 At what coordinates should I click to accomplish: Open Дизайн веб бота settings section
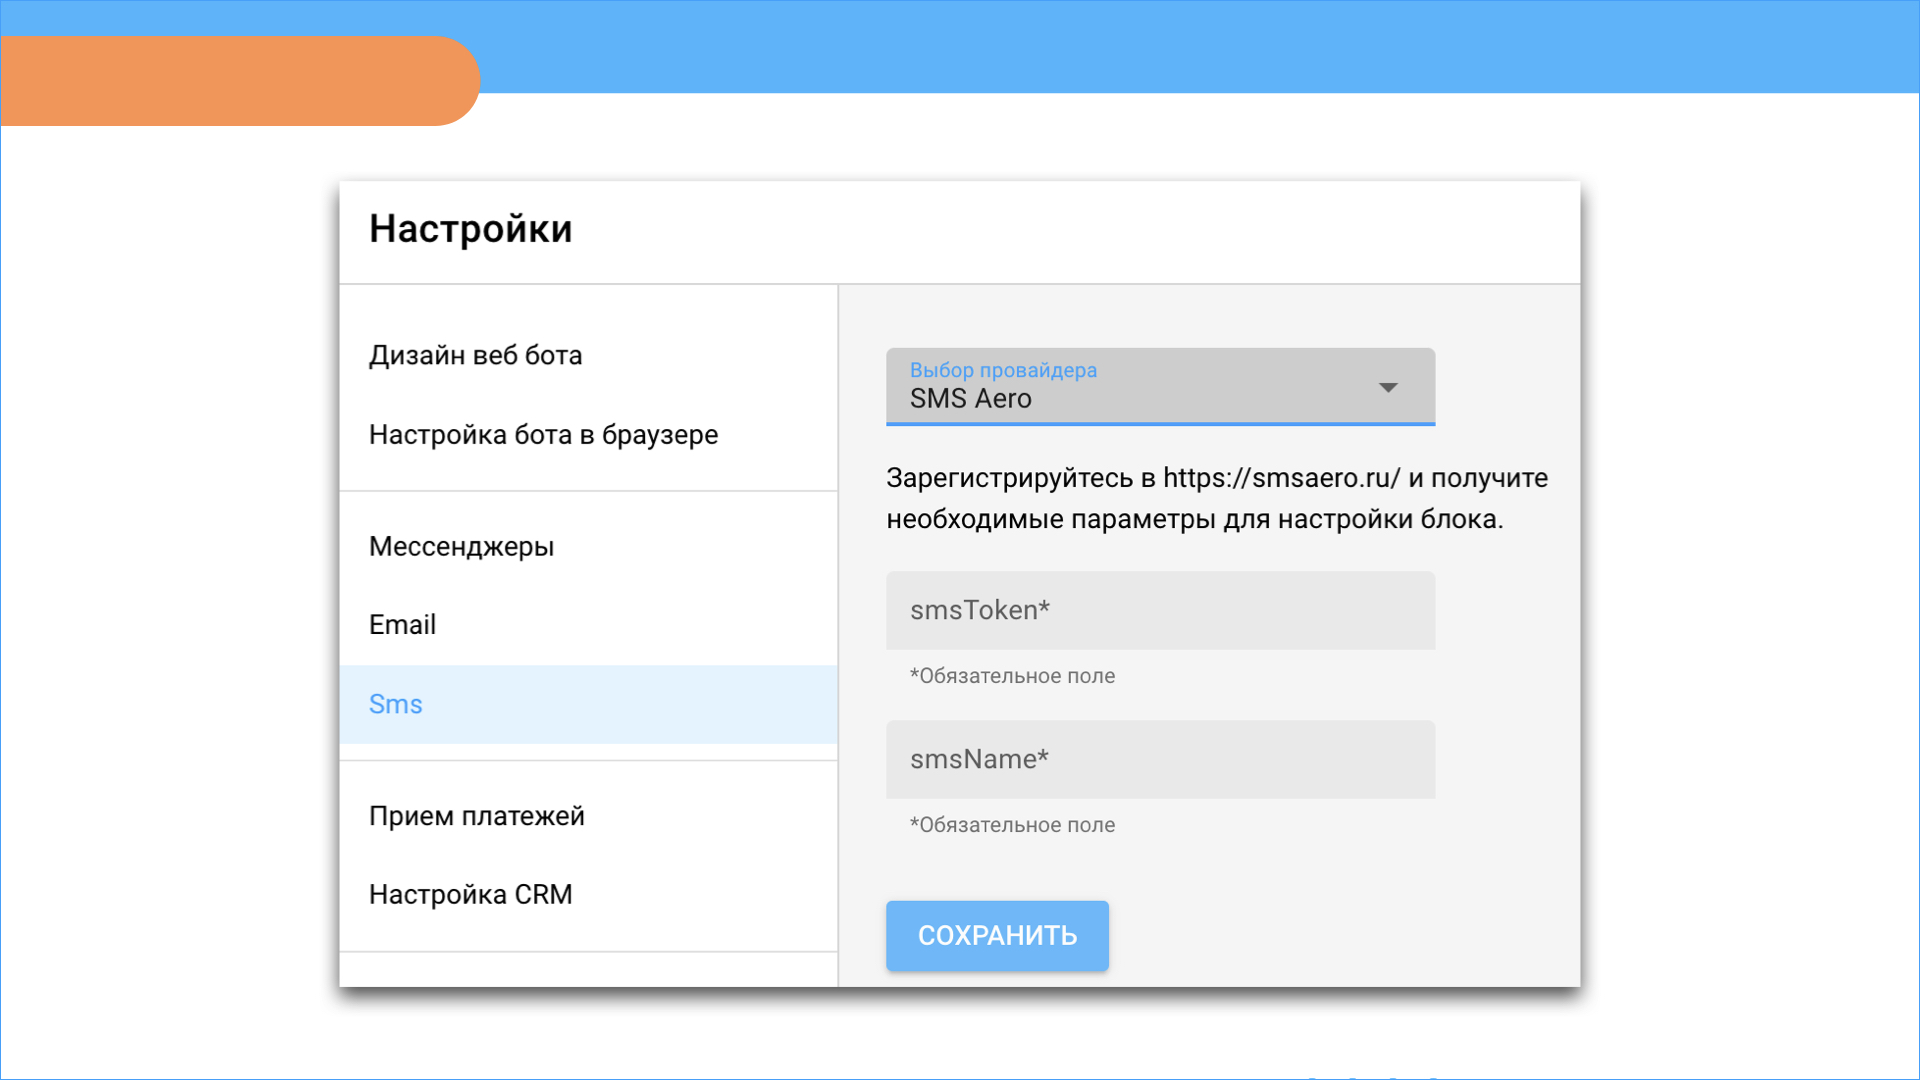click(x=475, y=356)
